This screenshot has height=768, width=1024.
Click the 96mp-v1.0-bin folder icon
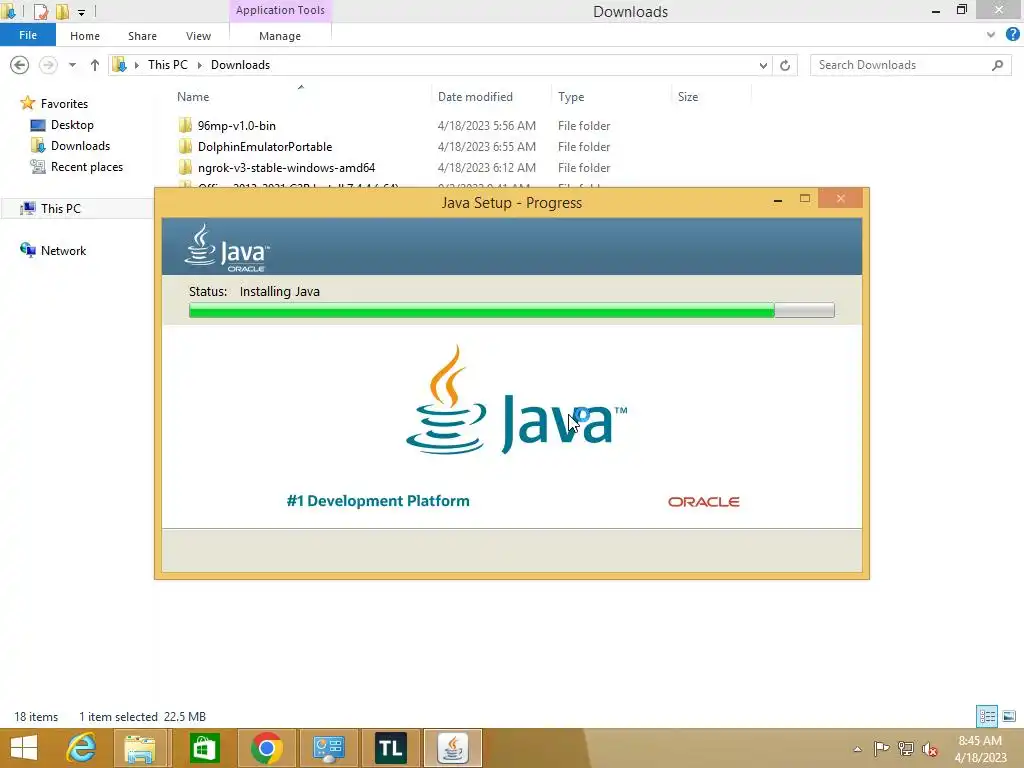pyautogui.click(x=185, y=125)
